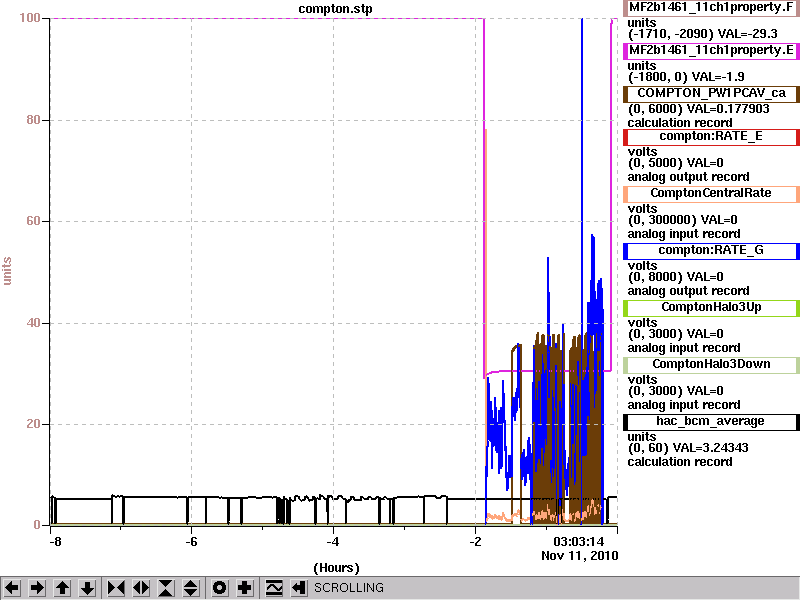This screenshot has height=600, width=800.
Task: Pan the plot right with right arrow
Action: [37, 588]
